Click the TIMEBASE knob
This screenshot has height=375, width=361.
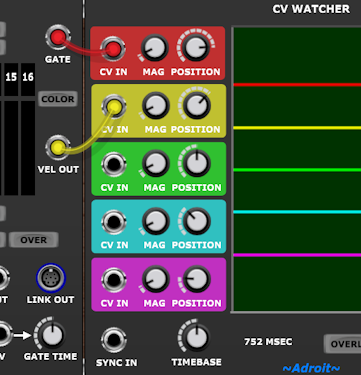[197, 337]
